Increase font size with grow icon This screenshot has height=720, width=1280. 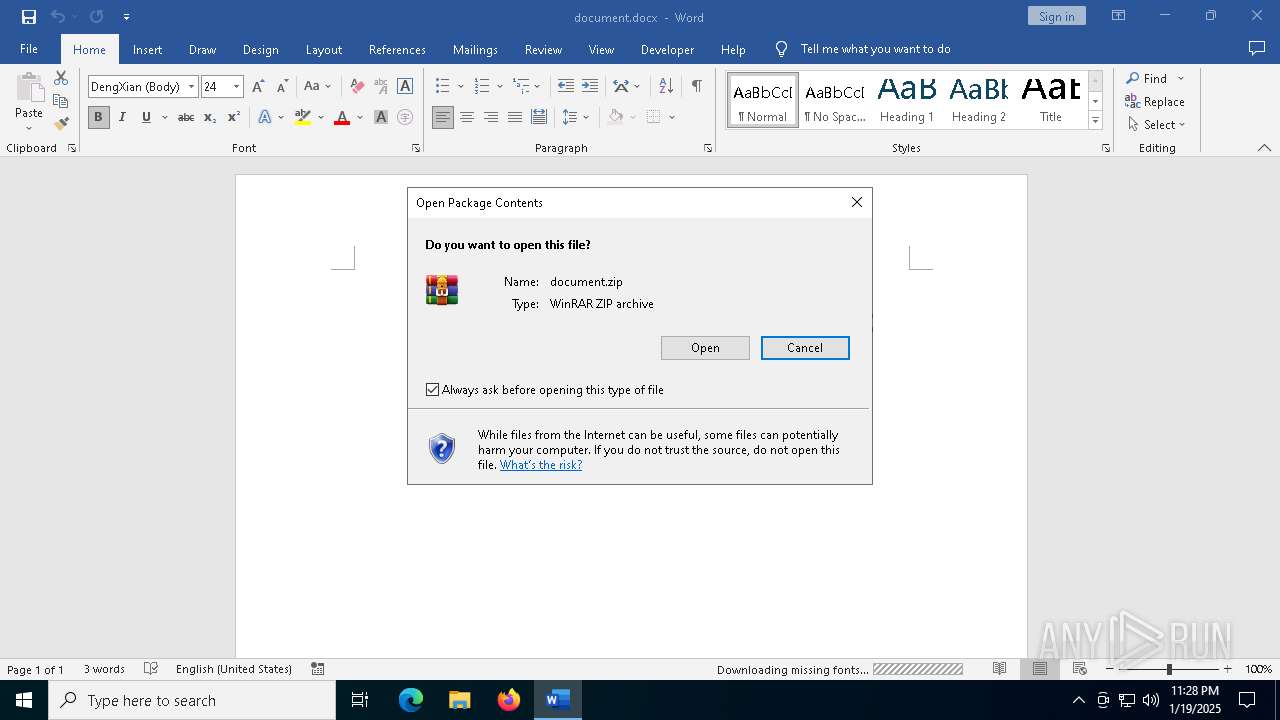[258, 87]
